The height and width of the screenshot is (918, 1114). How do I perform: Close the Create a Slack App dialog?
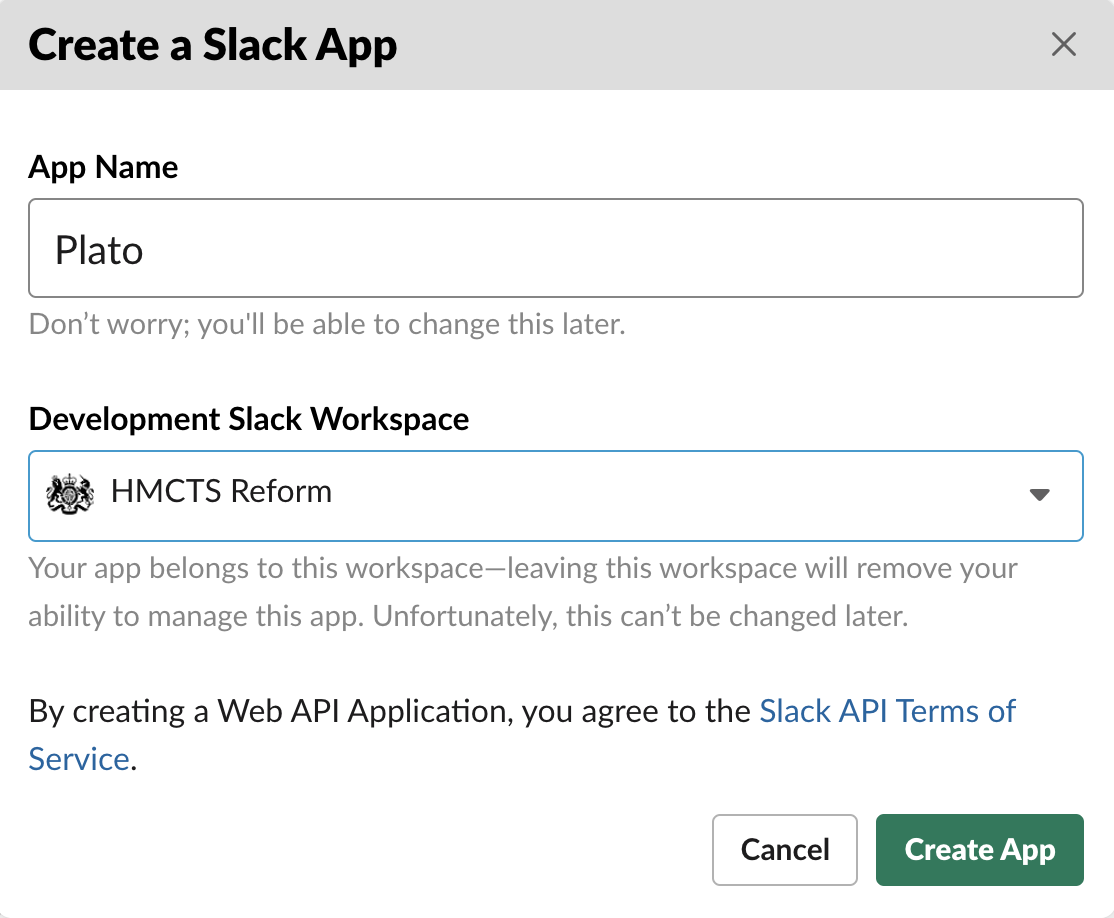coord(1063,45)
